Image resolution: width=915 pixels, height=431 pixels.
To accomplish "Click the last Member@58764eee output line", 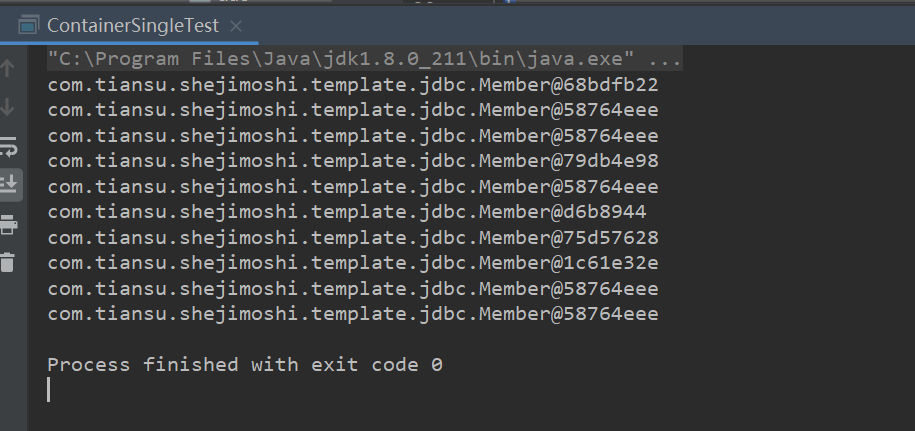I will pos(352,314).
